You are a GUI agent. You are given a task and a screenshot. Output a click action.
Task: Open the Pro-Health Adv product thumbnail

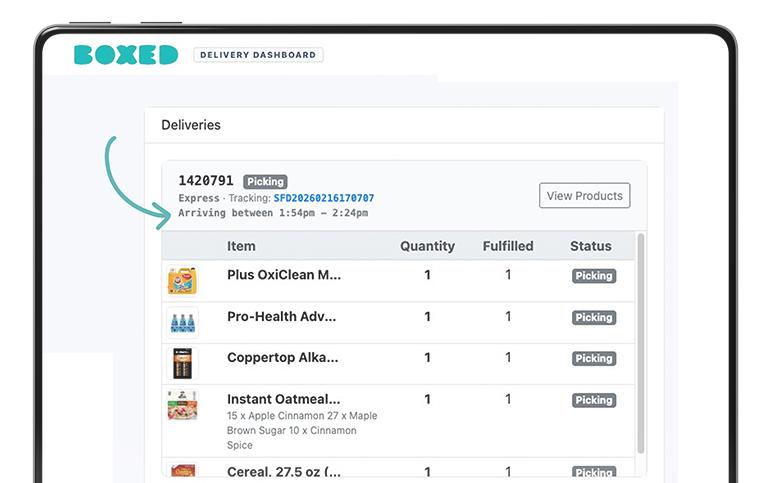[182, 323]
